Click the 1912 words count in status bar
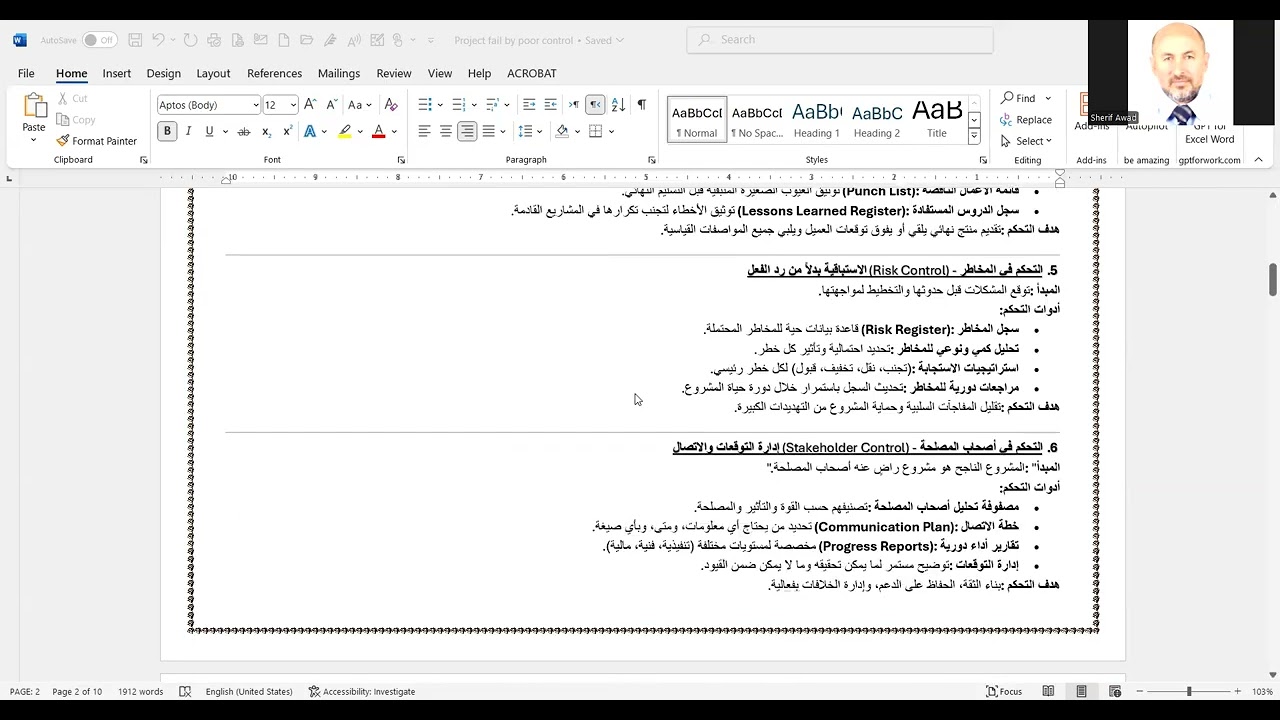Screen dimensions: 1280x720 [x=140, y=692]
